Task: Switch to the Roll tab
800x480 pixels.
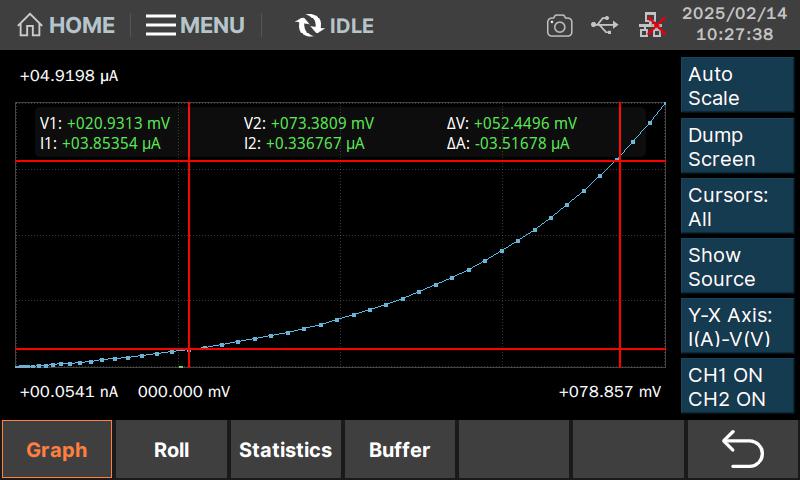Action: (x=171, y=450)
